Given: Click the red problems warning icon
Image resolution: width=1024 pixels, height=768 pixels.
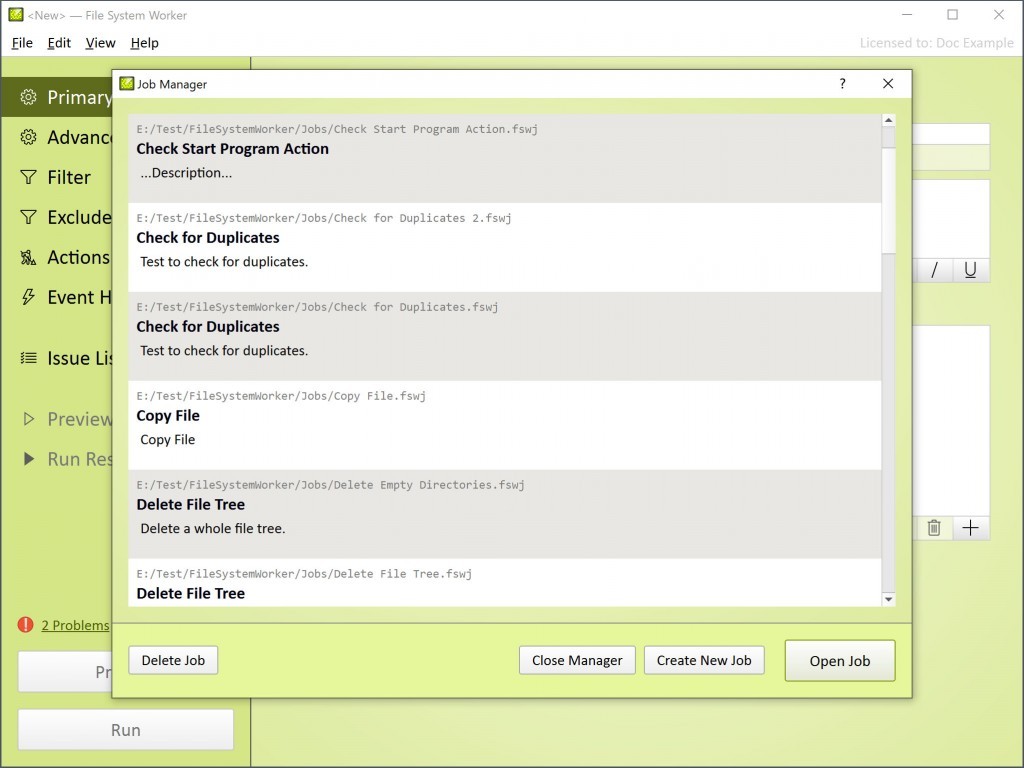Looking at the screenshot, I should pos(26,625).
